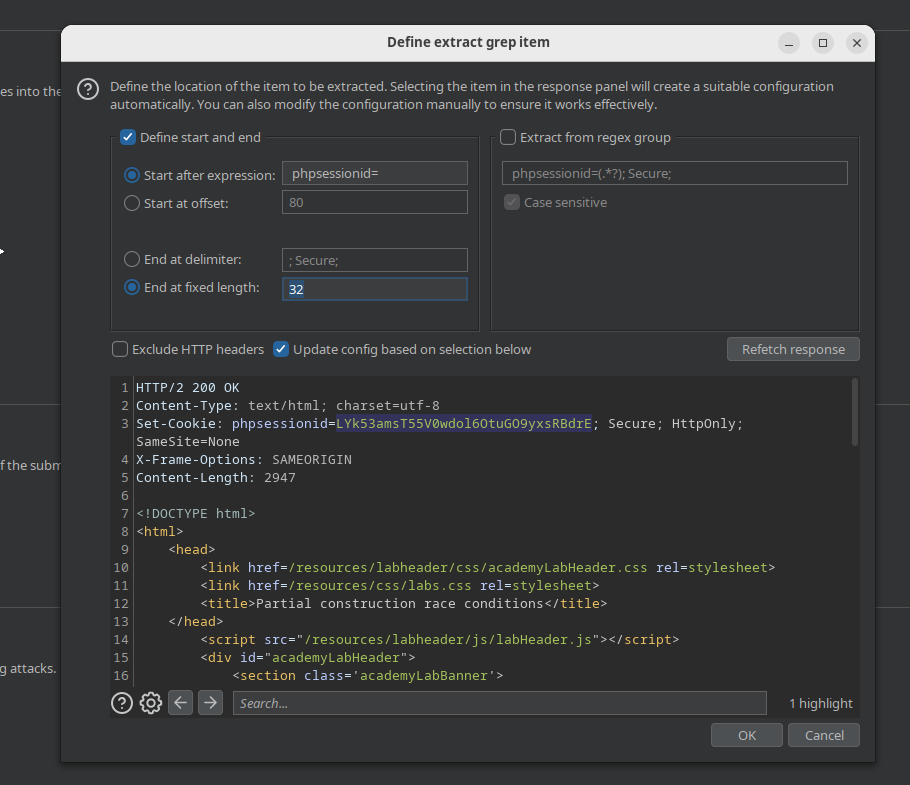
Task: Click the Content-Length: 2947 line
Action: coord(216,477)
